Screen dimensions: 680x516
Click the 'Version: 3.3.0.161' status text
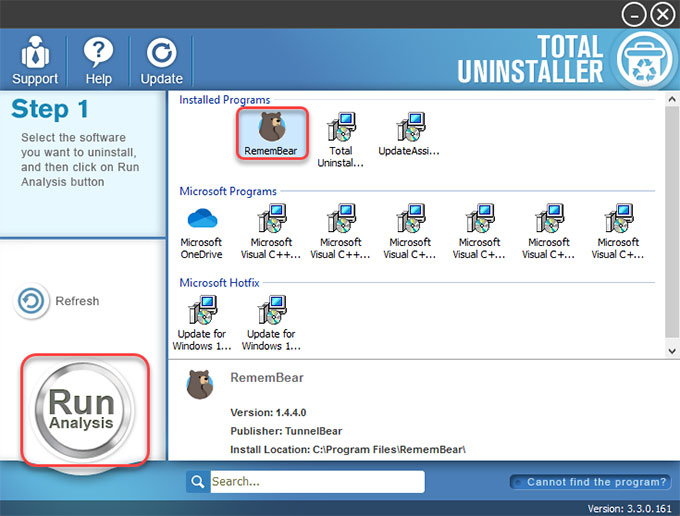click(629, 509)
